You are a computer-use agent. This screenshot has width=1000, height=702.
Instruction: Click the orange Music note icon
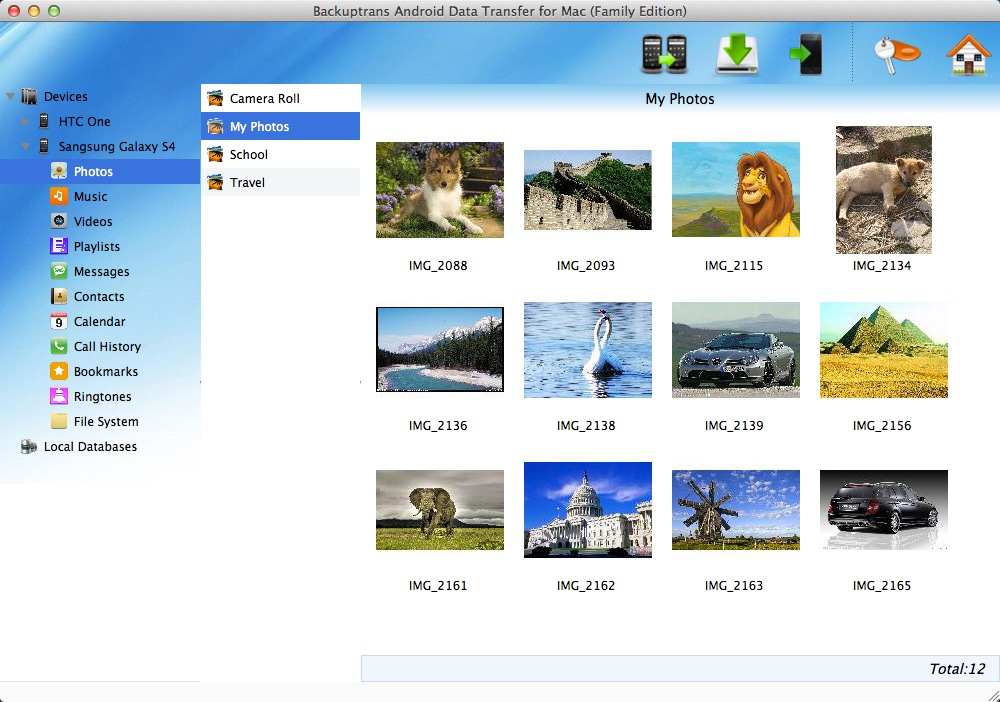59,196
